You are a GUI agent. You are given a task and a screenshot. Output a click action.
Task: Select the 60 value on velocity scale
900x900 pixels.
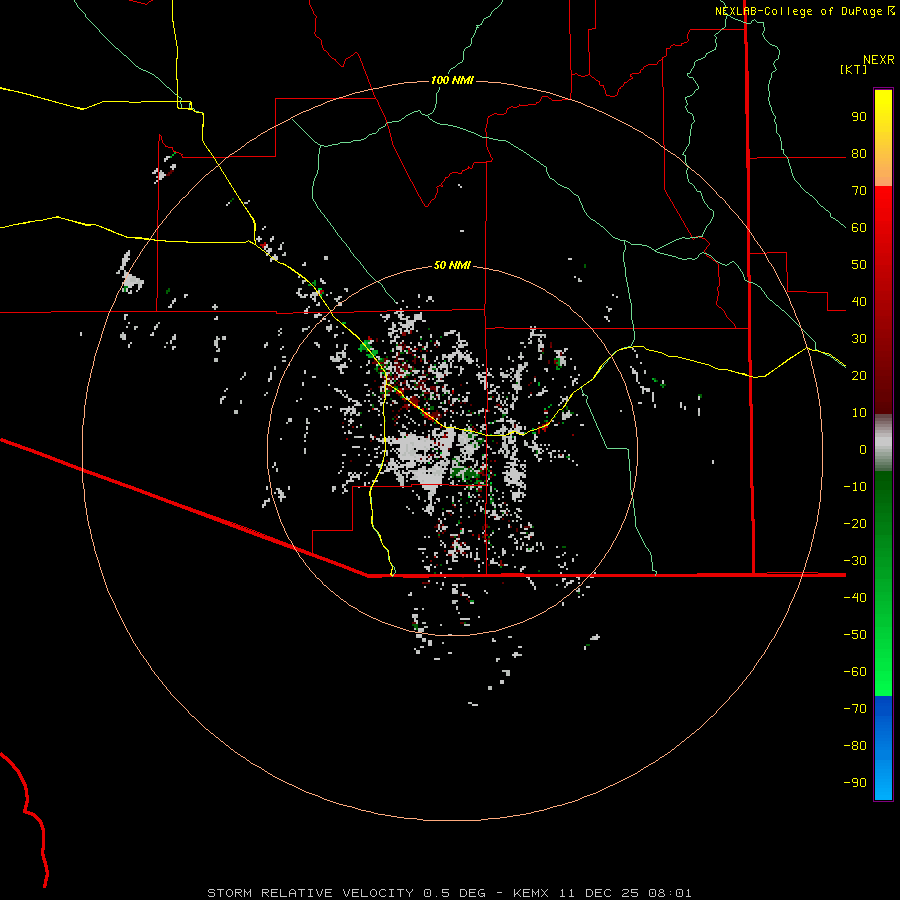point(859,228)
